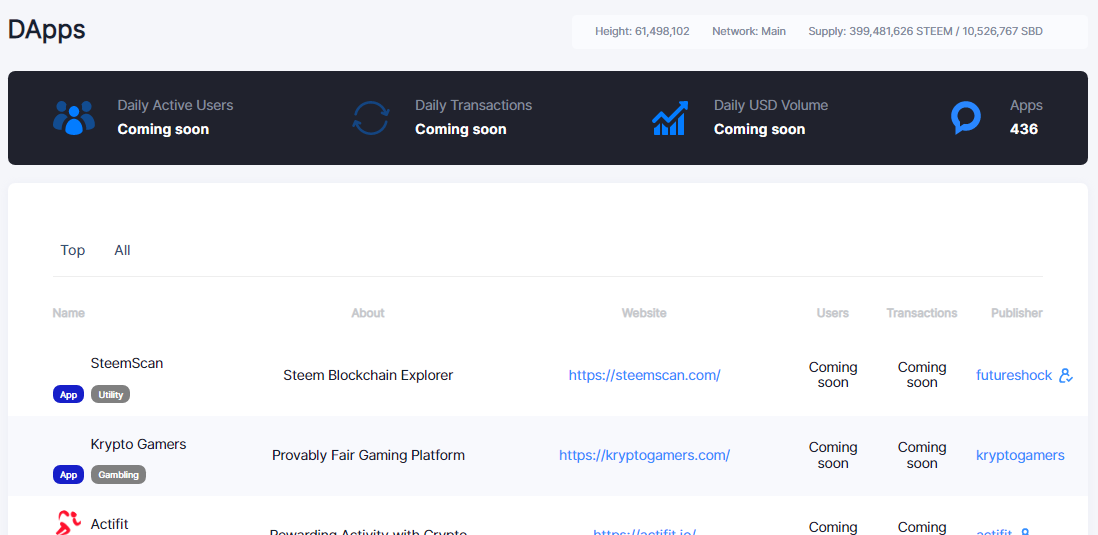Click the Network: Main status text
Screen dimensions: 1098x535
tap(749, 32)
